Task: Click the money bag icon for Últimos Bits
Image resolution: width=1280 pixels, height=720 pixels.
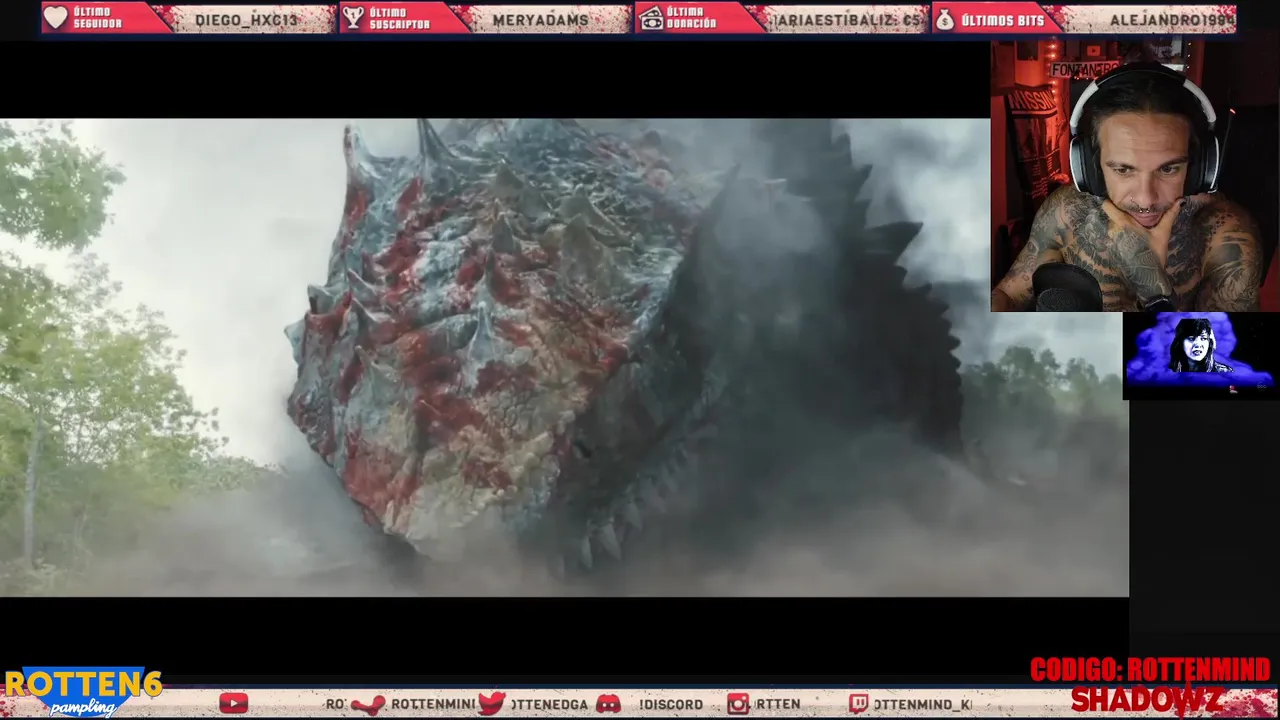Action: [x=944, y=18]
